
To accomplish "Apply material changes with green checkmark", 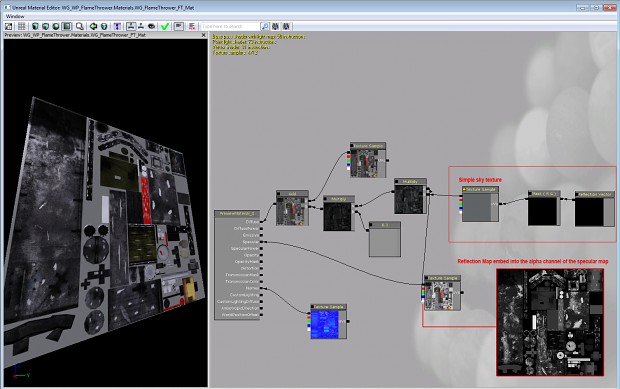I will coord(165,26).
